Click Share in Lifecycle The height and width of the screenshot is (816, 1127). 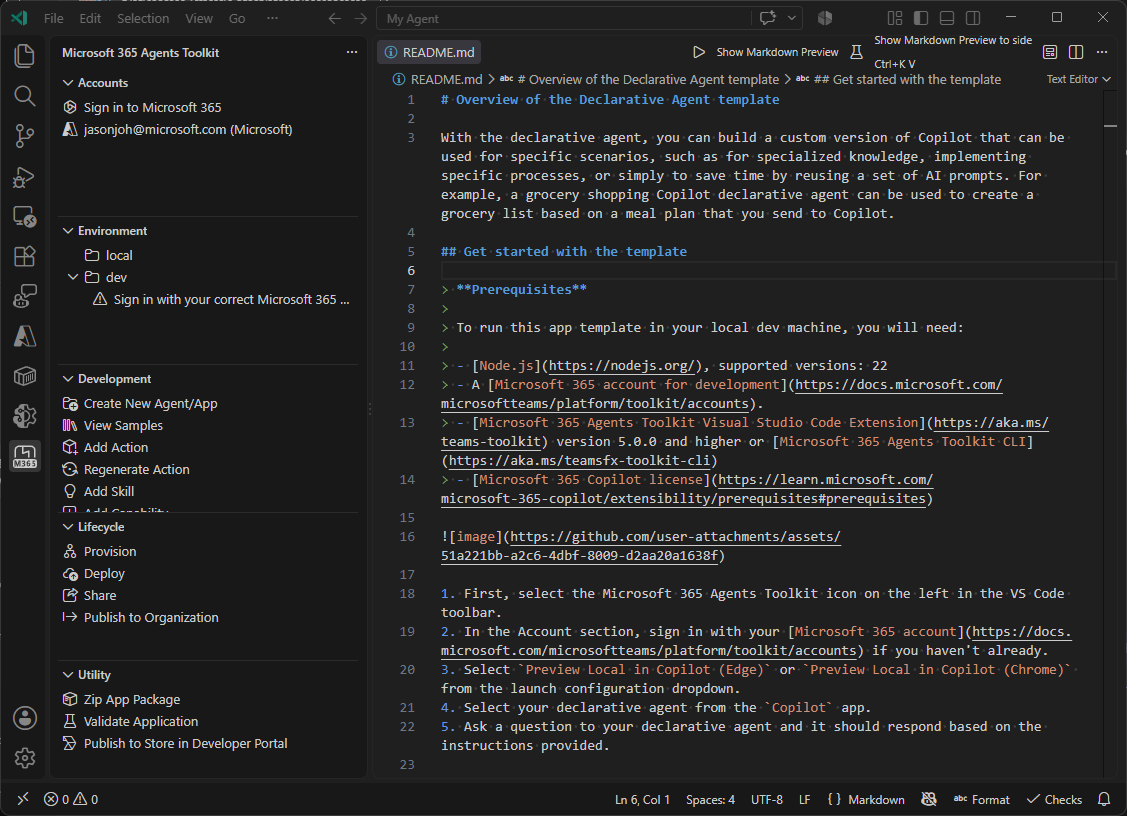pos(100,595)
